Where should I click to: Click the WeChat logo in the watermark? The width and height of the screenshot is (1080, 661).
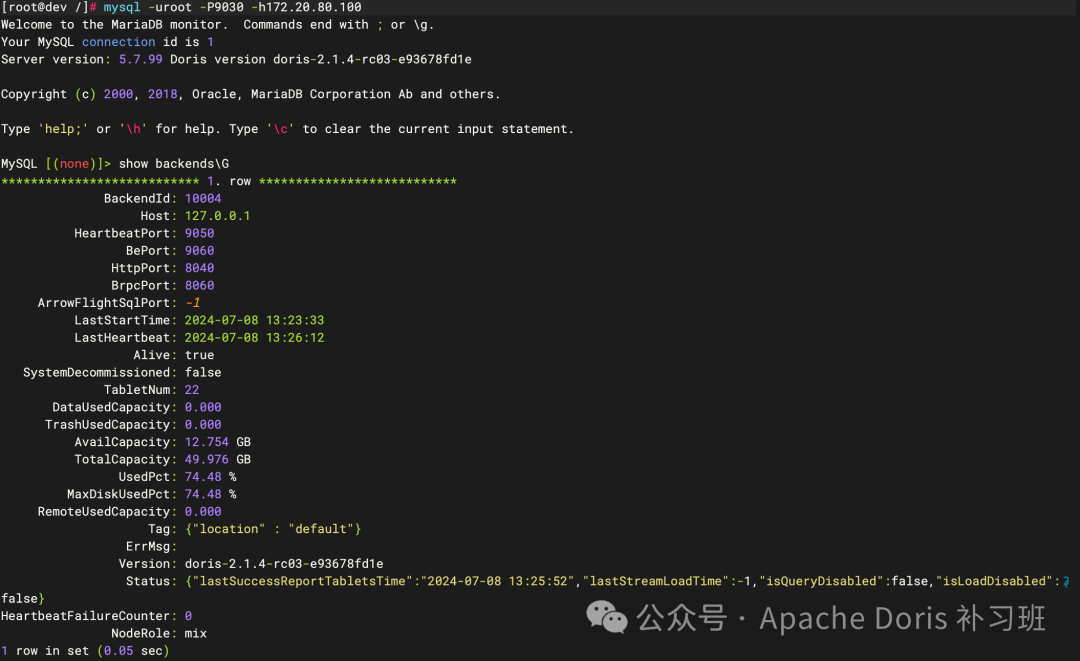coord(607,619)
